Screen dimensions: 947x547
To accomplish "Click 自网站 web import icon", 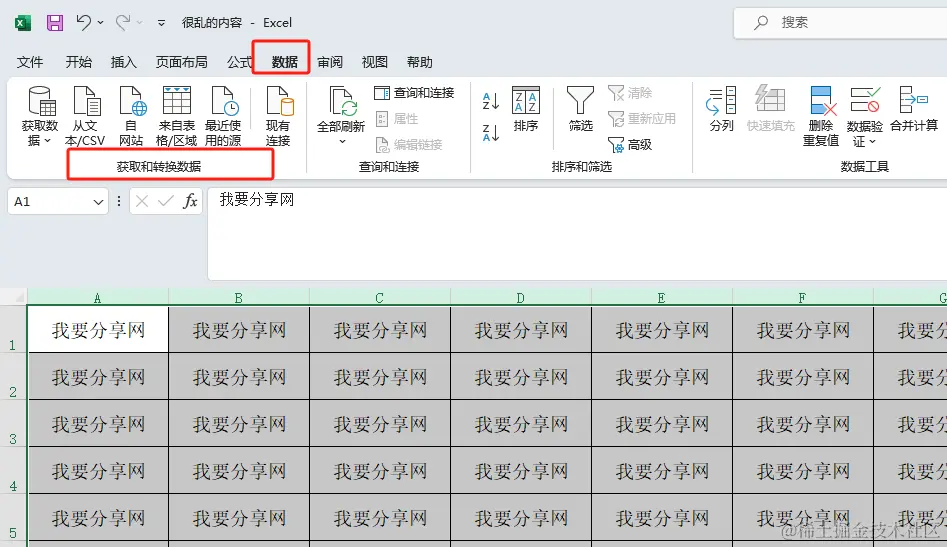I will tap(131, 116).
